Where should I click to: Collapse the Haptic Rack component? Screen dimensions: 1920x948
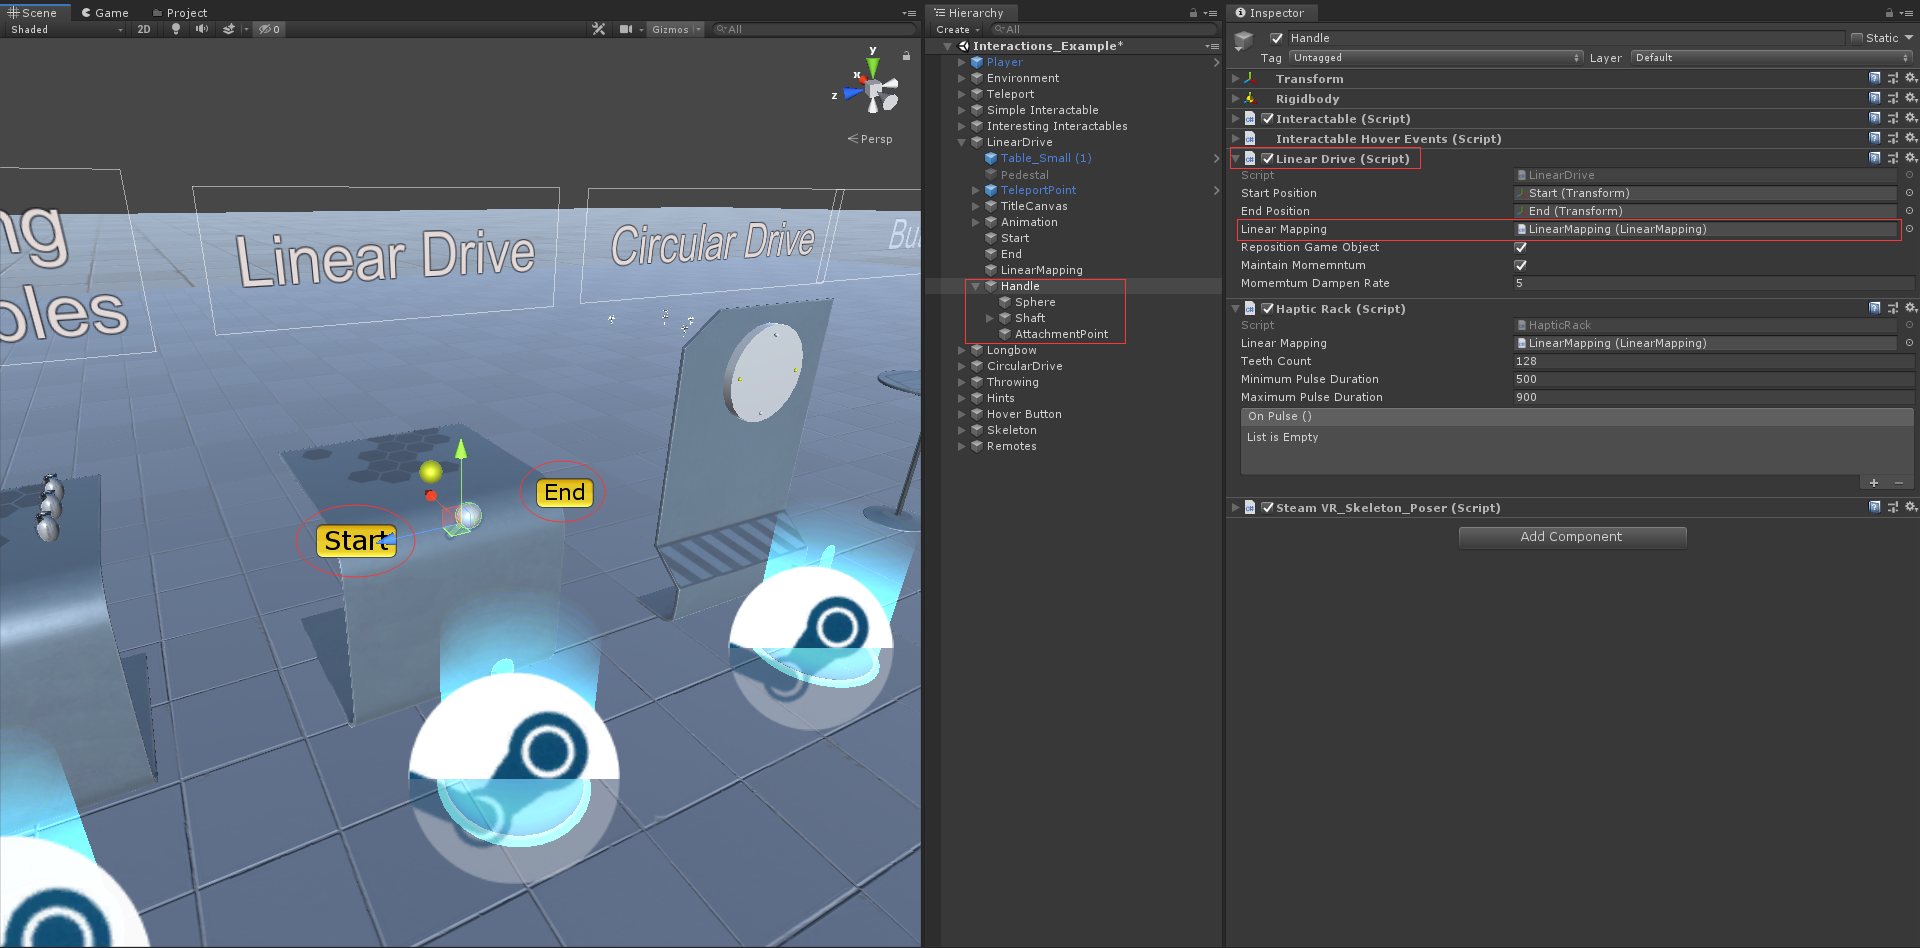point(1236,308)
